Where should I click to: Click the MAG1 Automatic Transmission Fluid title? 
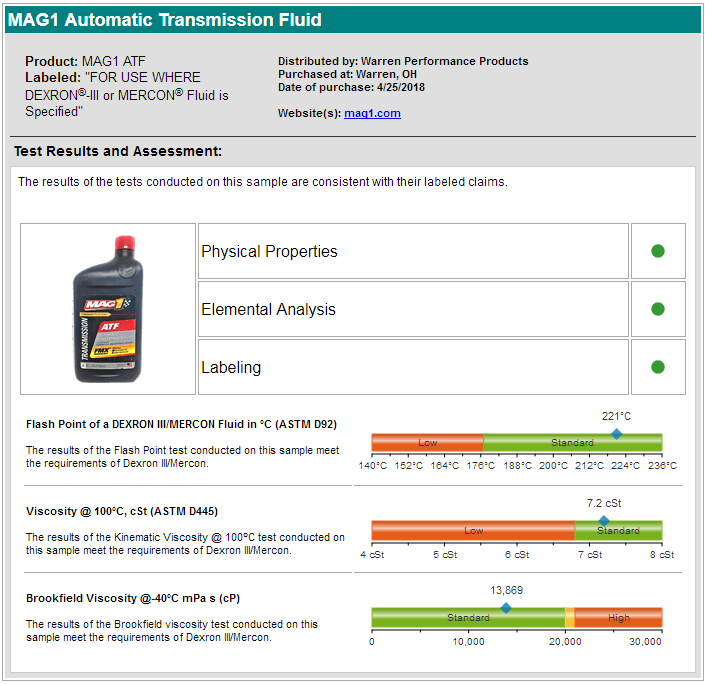[x=165, y=20]
